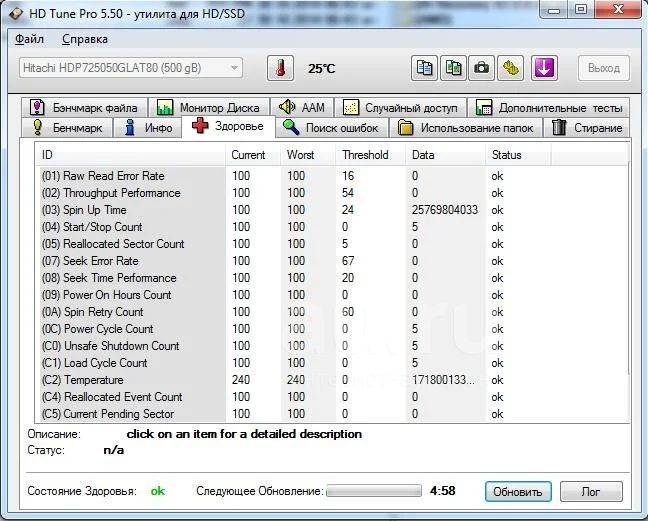Click the Выход button
The height and width of the screenshot is (521, 648).
pyautogui.click(x=604, y=68)
